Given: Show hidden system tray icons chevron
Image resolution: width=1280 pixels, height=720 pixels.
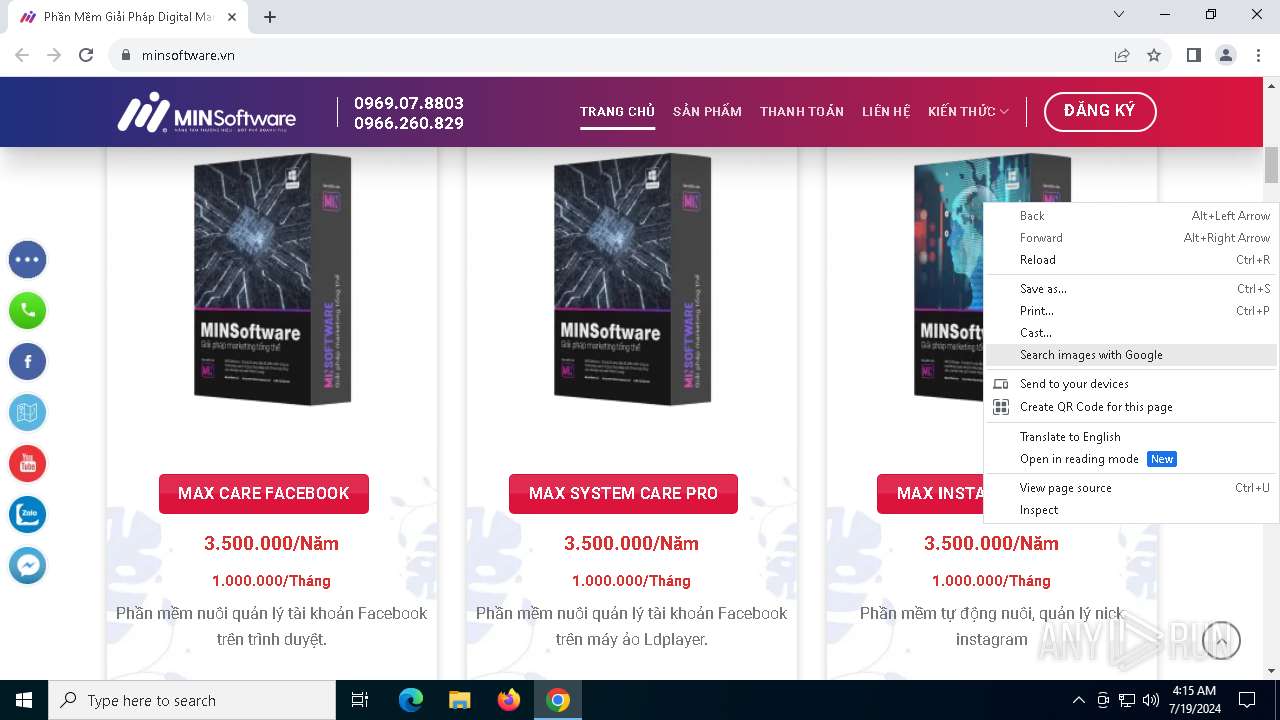Looking at the screenshot, I should tap(1078, 700).
